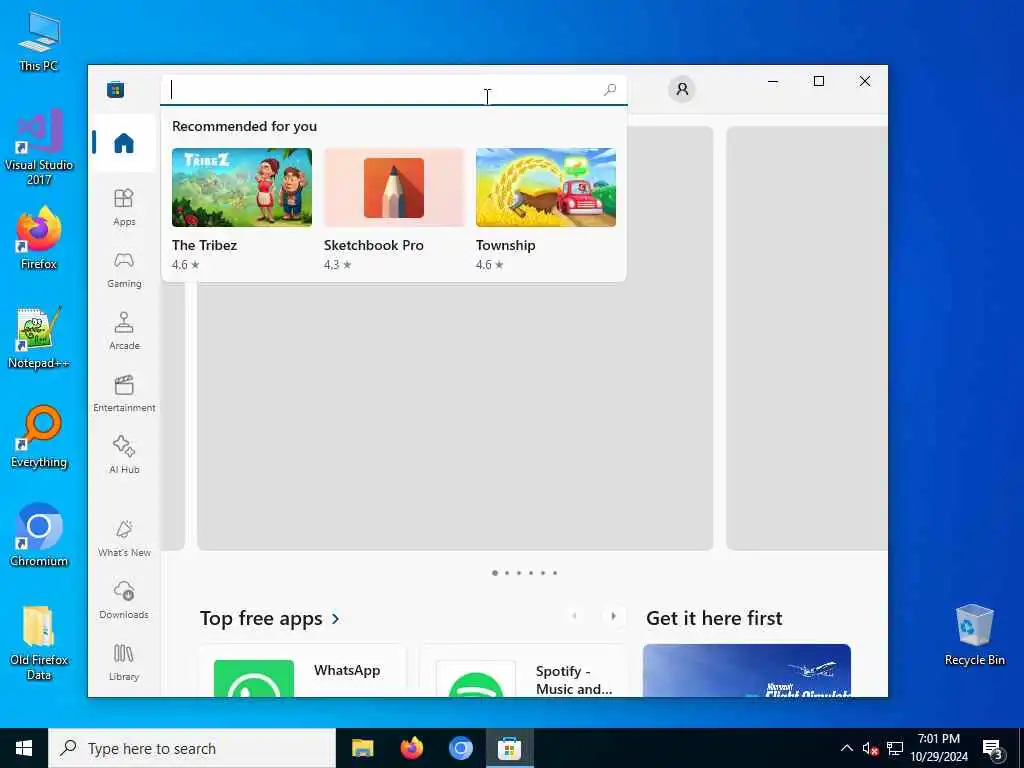
Task: Click the taskbar clock showing 7:01 PM
Action: coord(938,748)
